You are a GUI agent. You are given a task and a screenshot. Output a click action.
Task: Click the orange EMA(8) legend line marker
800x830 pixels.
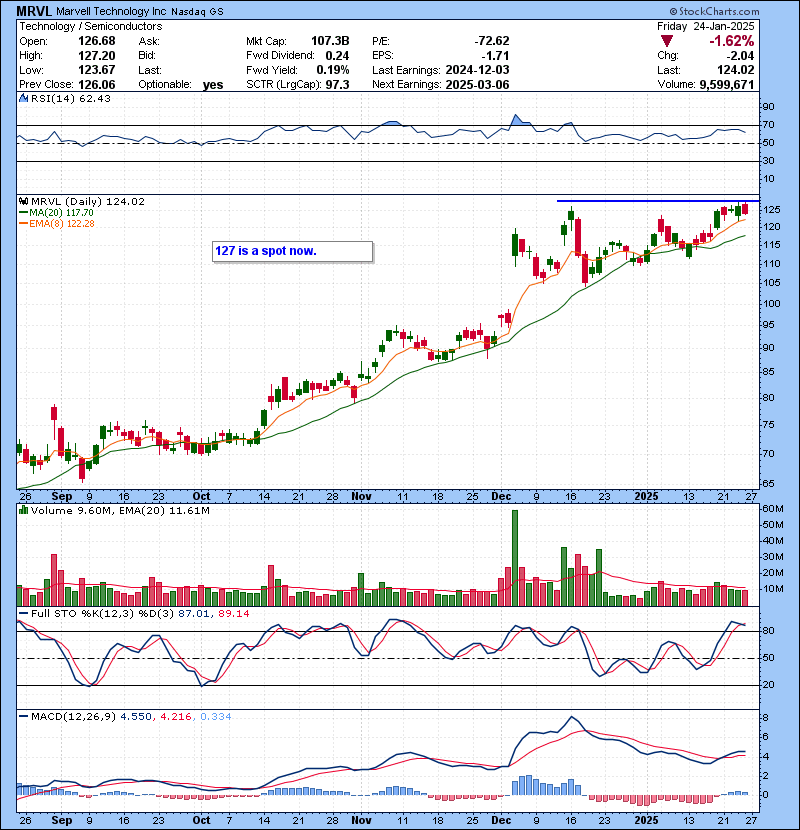24,224
